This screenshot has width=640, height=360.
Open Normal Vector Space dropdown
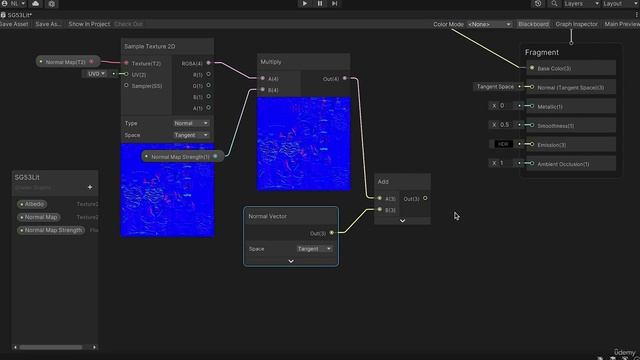point(314,249)
